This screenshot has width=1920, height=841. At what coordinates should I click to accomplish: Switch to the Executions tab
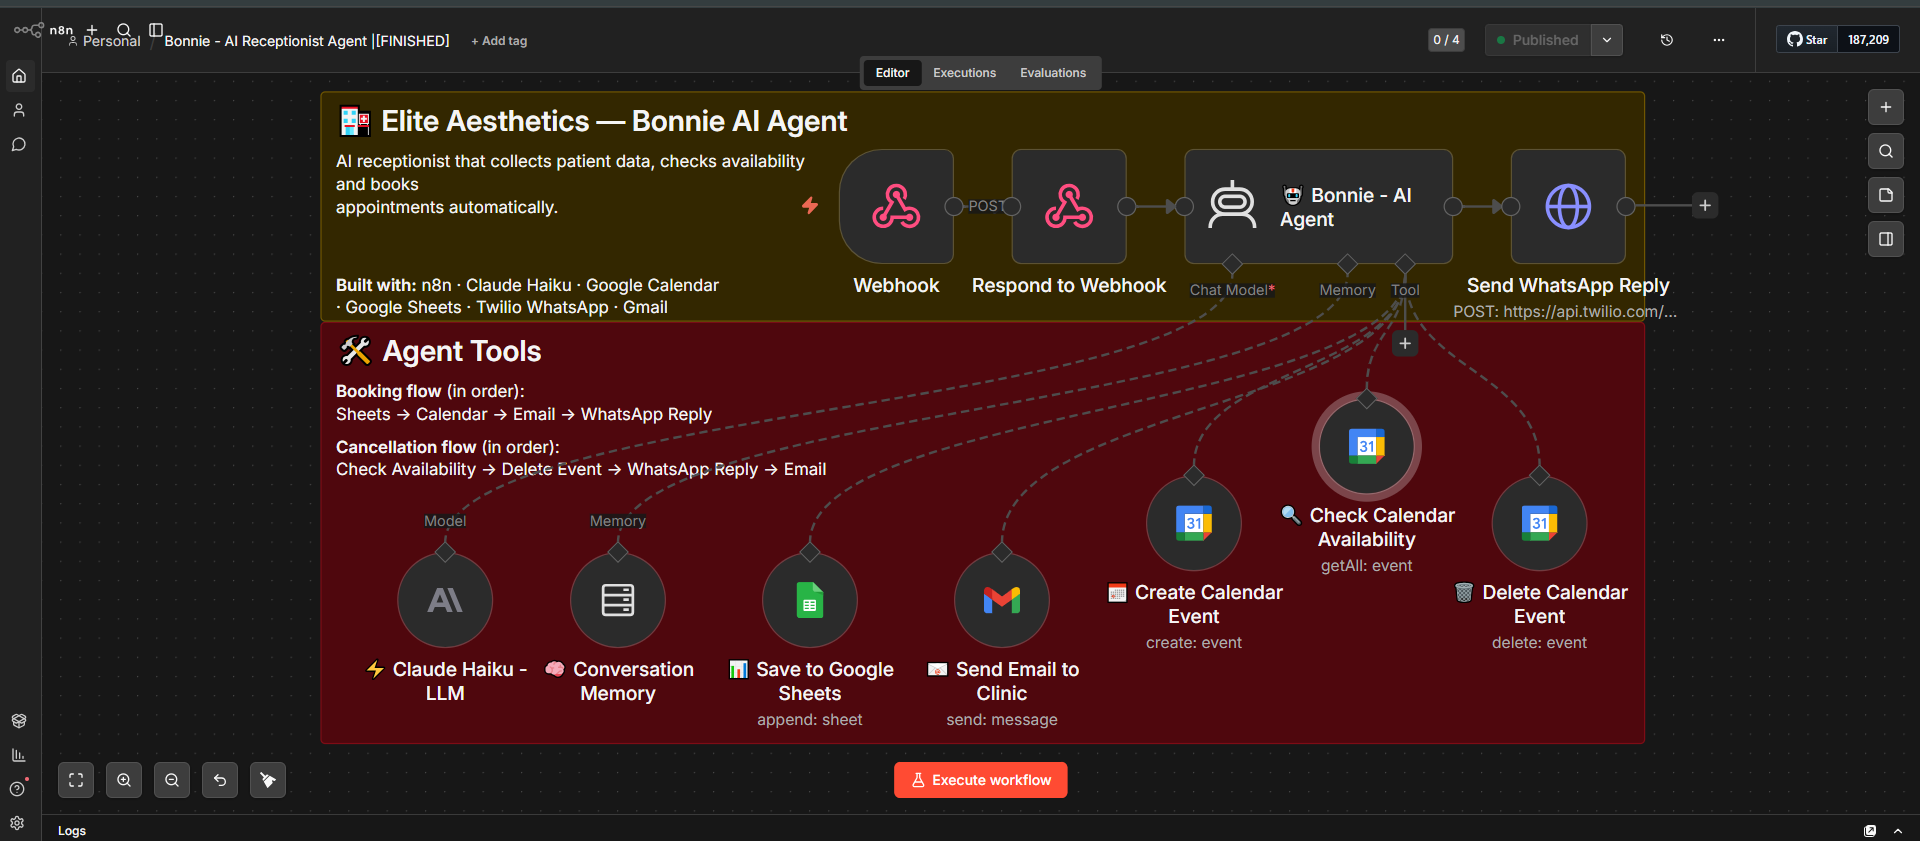click(964, 73)
